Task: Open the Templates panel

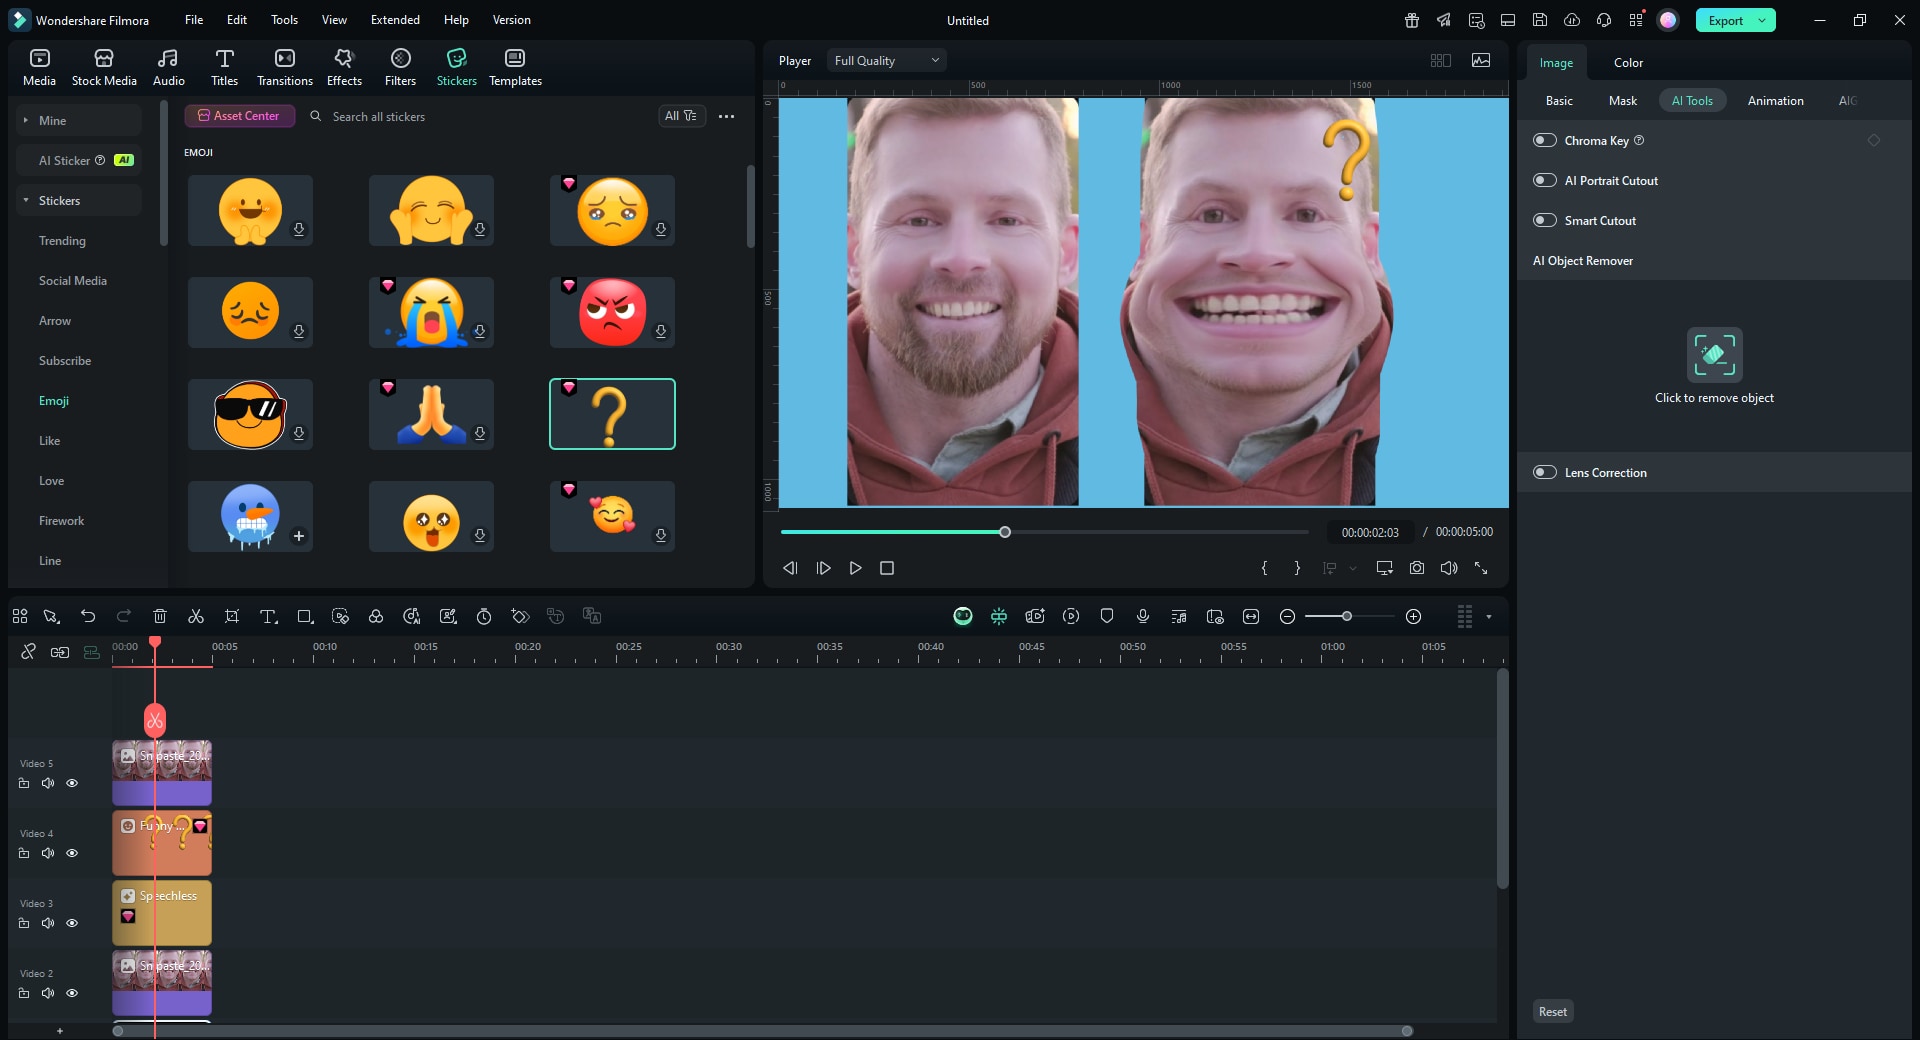Action: 515,67
